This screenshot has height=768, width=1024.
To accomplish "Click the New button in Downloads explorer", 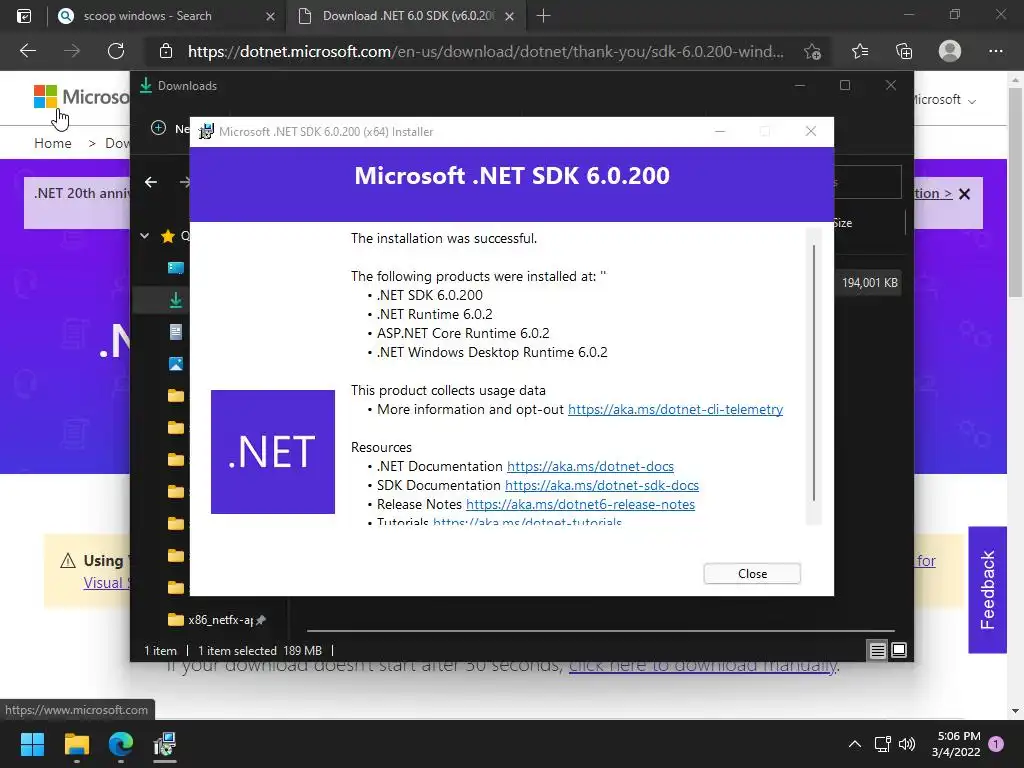I will pos(170,128).
